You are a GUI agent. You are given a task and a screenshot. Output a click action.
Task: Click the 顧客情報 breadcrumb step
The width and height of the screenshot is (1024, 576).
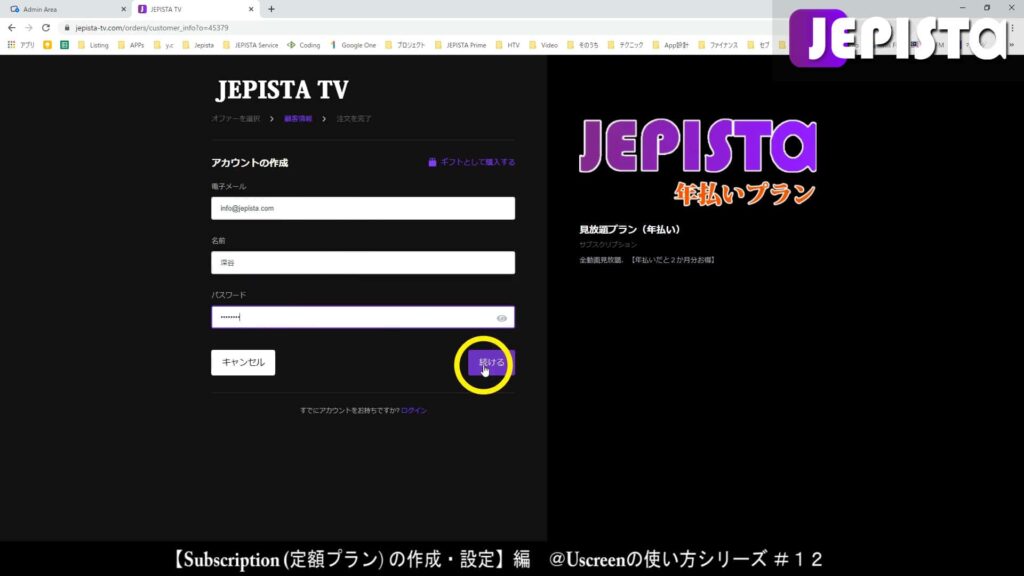tap(298, 119)
